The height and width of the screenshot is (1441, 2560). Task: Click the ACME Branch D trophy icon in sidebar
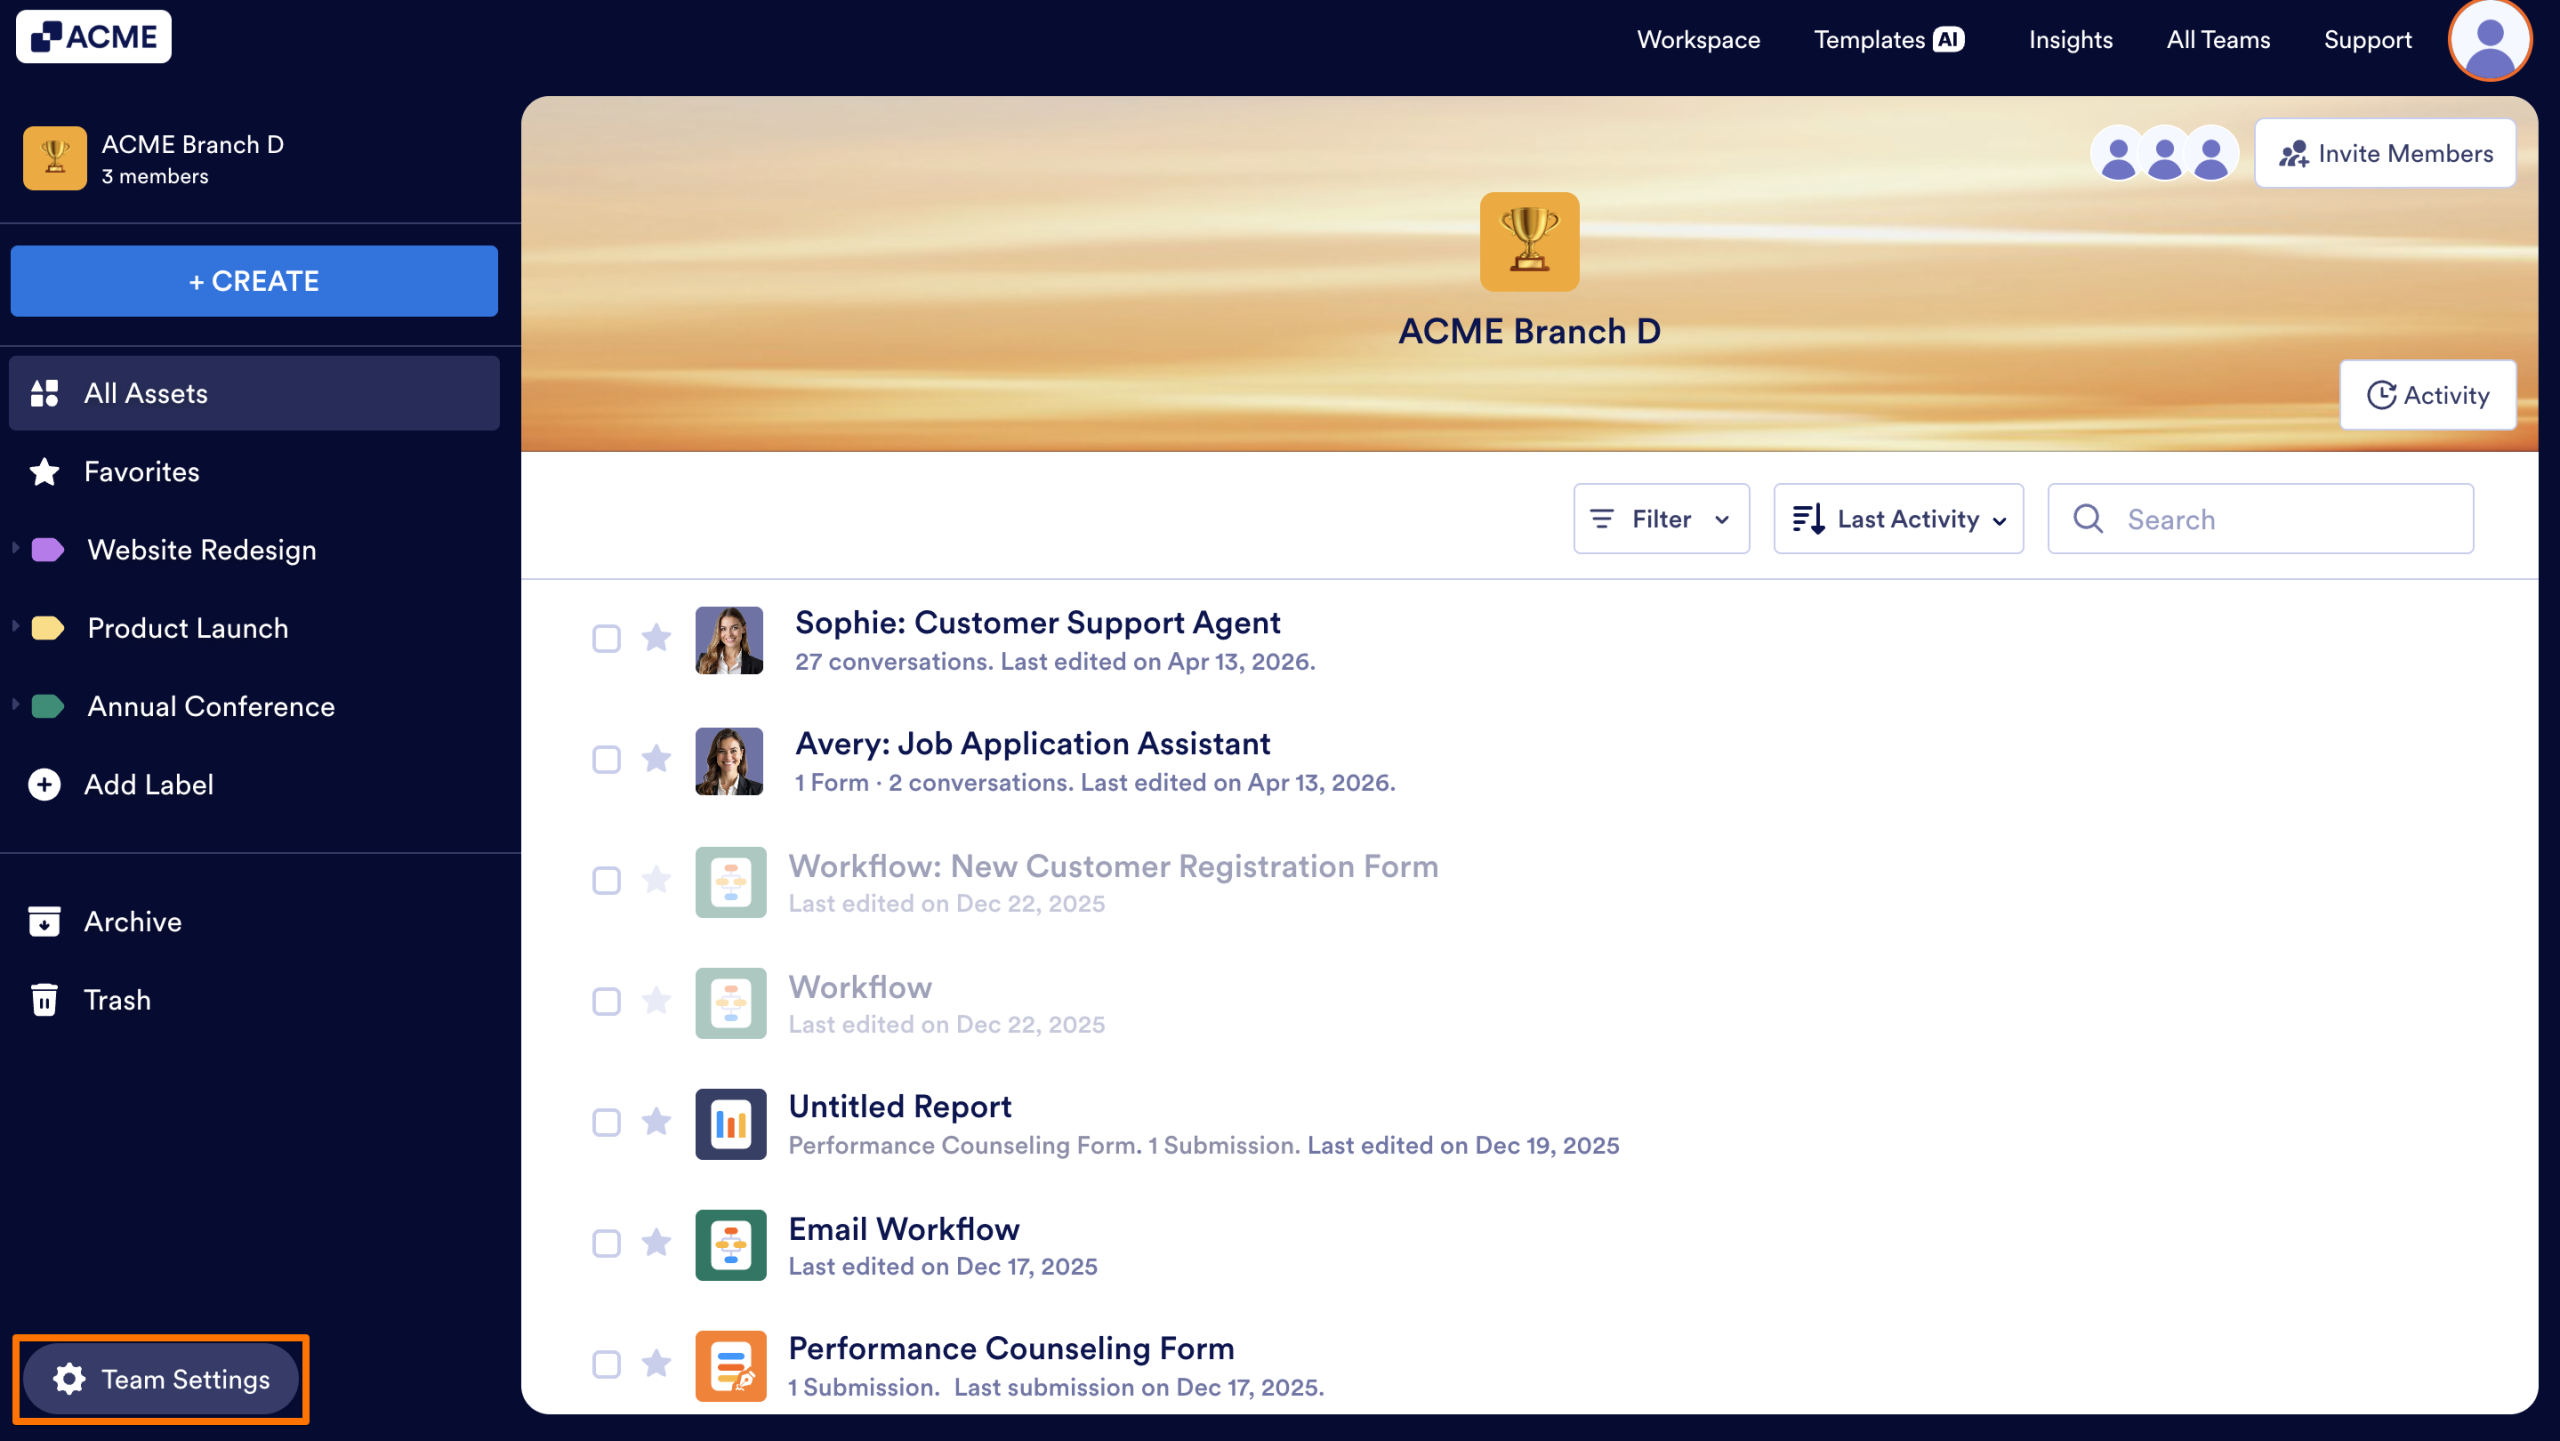point(55,158)
